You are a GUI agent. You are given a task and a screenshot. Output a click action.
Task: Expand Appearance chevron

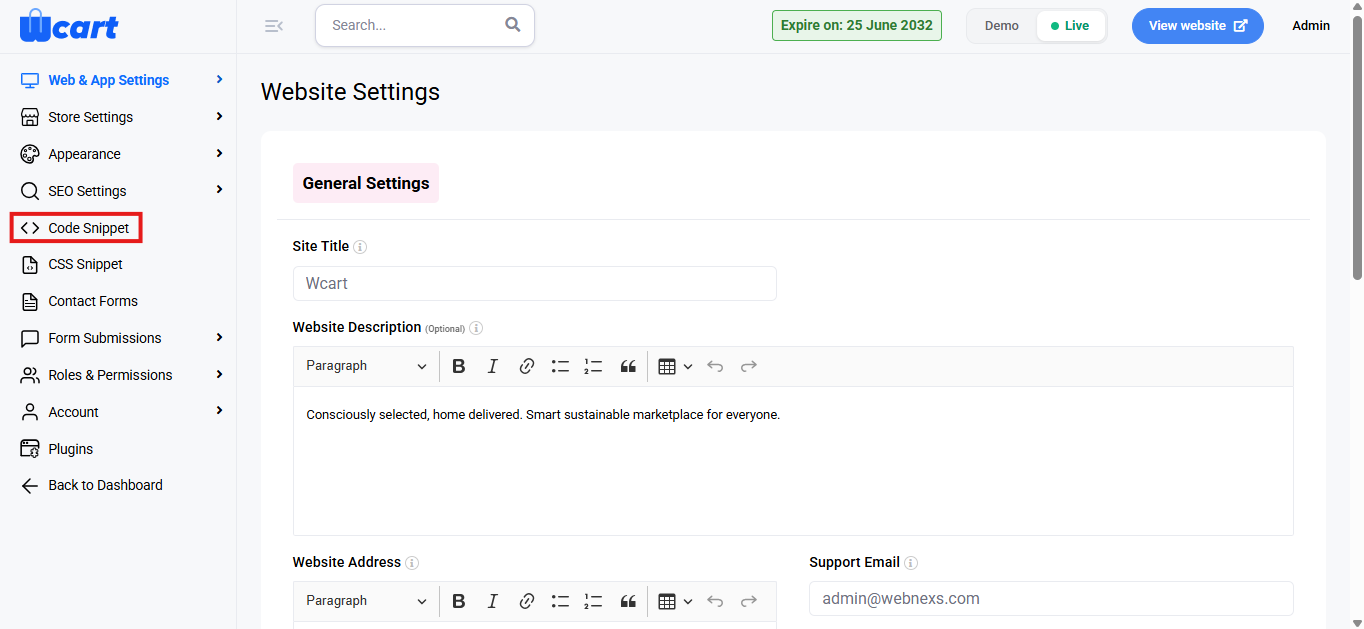[x=219, y=153]
